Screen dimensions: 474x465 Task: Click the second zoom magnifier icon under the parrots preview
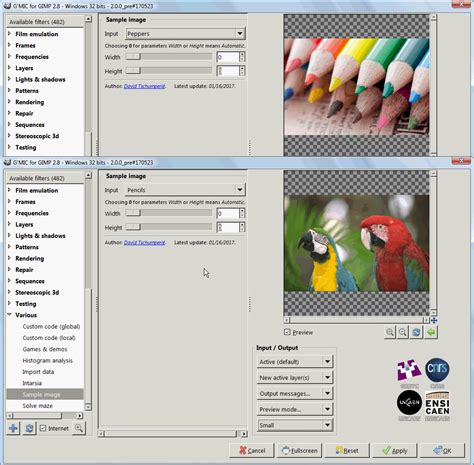[x=403, y=332]
